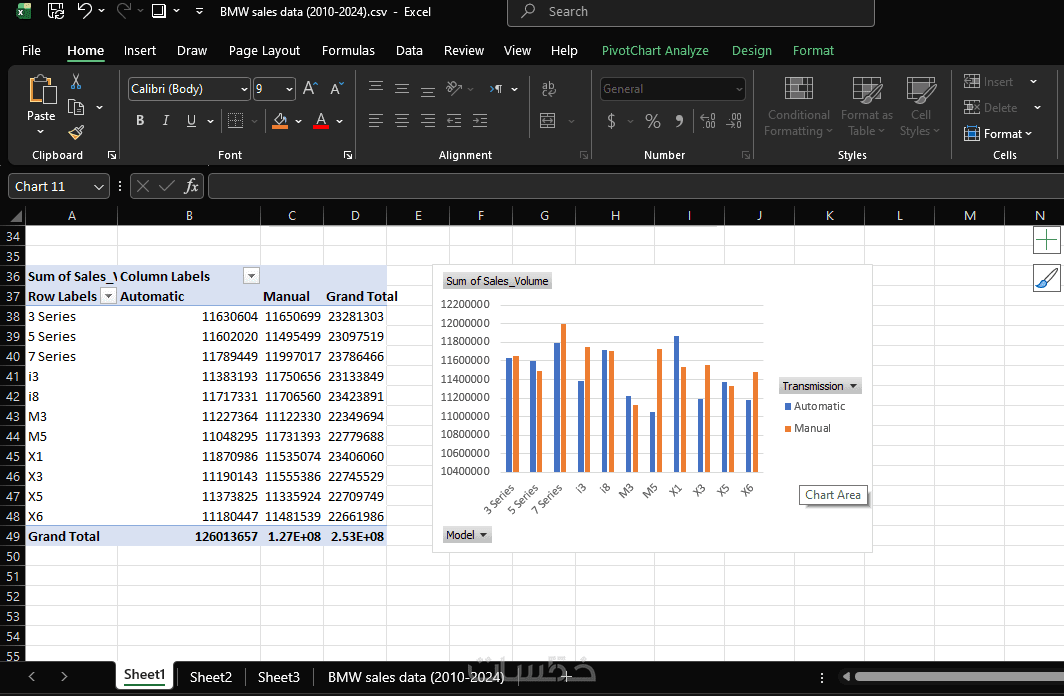Image resolution: width=1064 pixels, height=696 pixels.
Task: Apply the orange fill color
Action: (x=280, y=121)
